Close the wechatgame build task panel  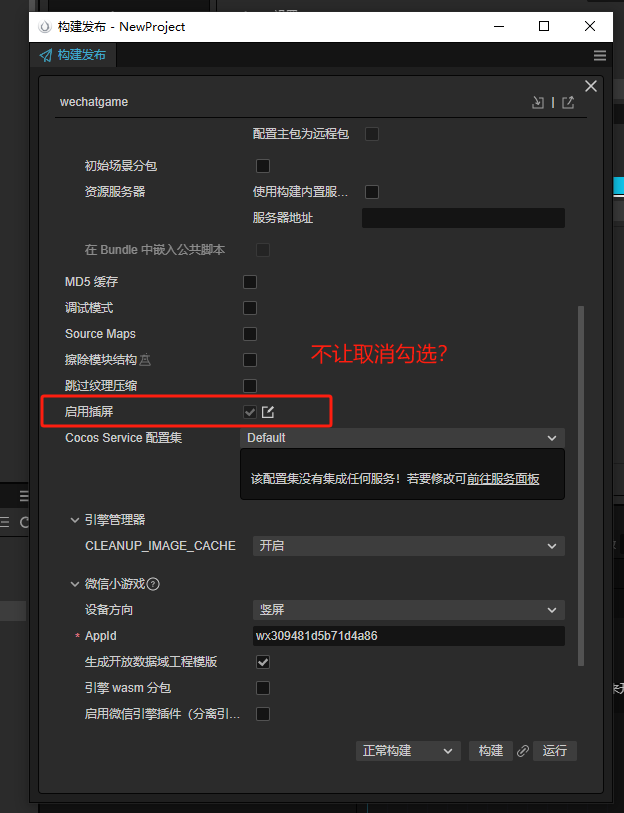591,86
